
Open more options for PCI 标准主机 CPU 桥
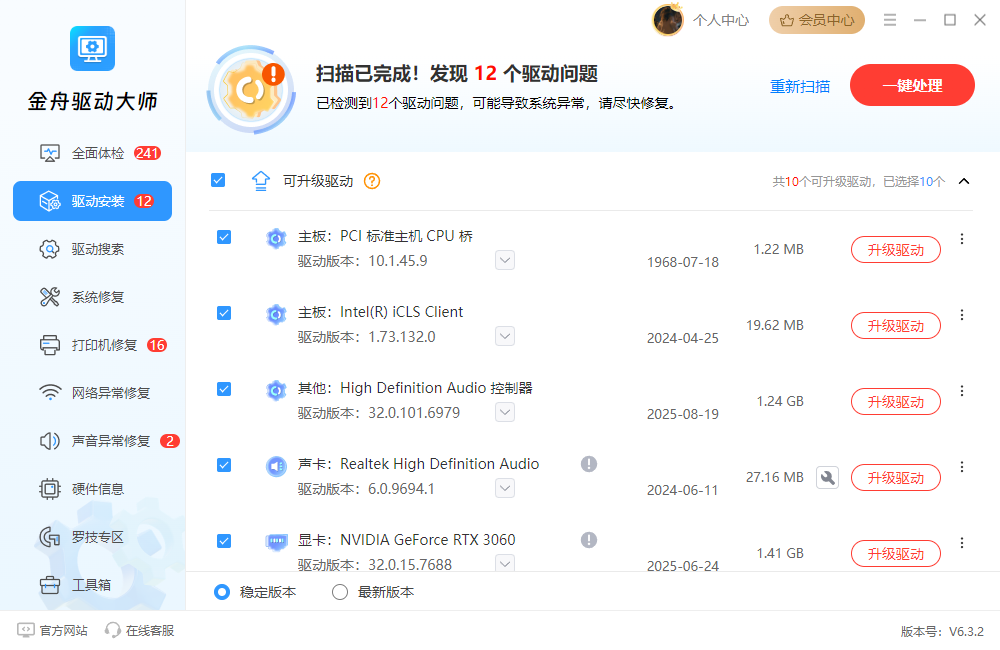pyautogui.click(x=962, y=239)
